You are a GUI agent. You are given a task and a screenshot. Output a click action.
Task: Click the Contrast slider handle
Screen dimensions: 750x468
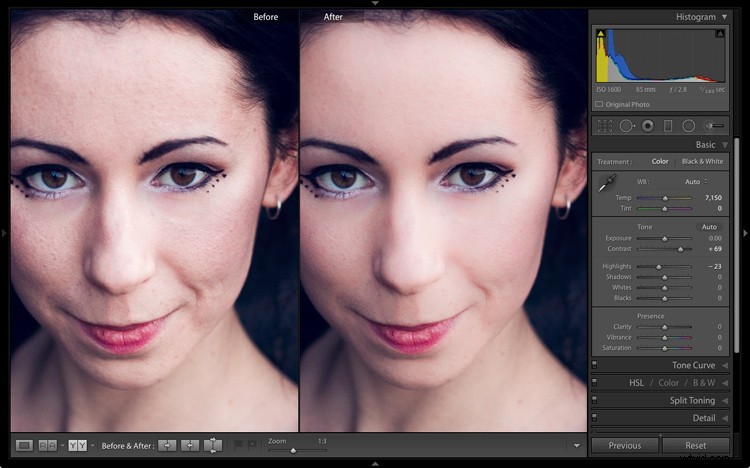point(681,249)
